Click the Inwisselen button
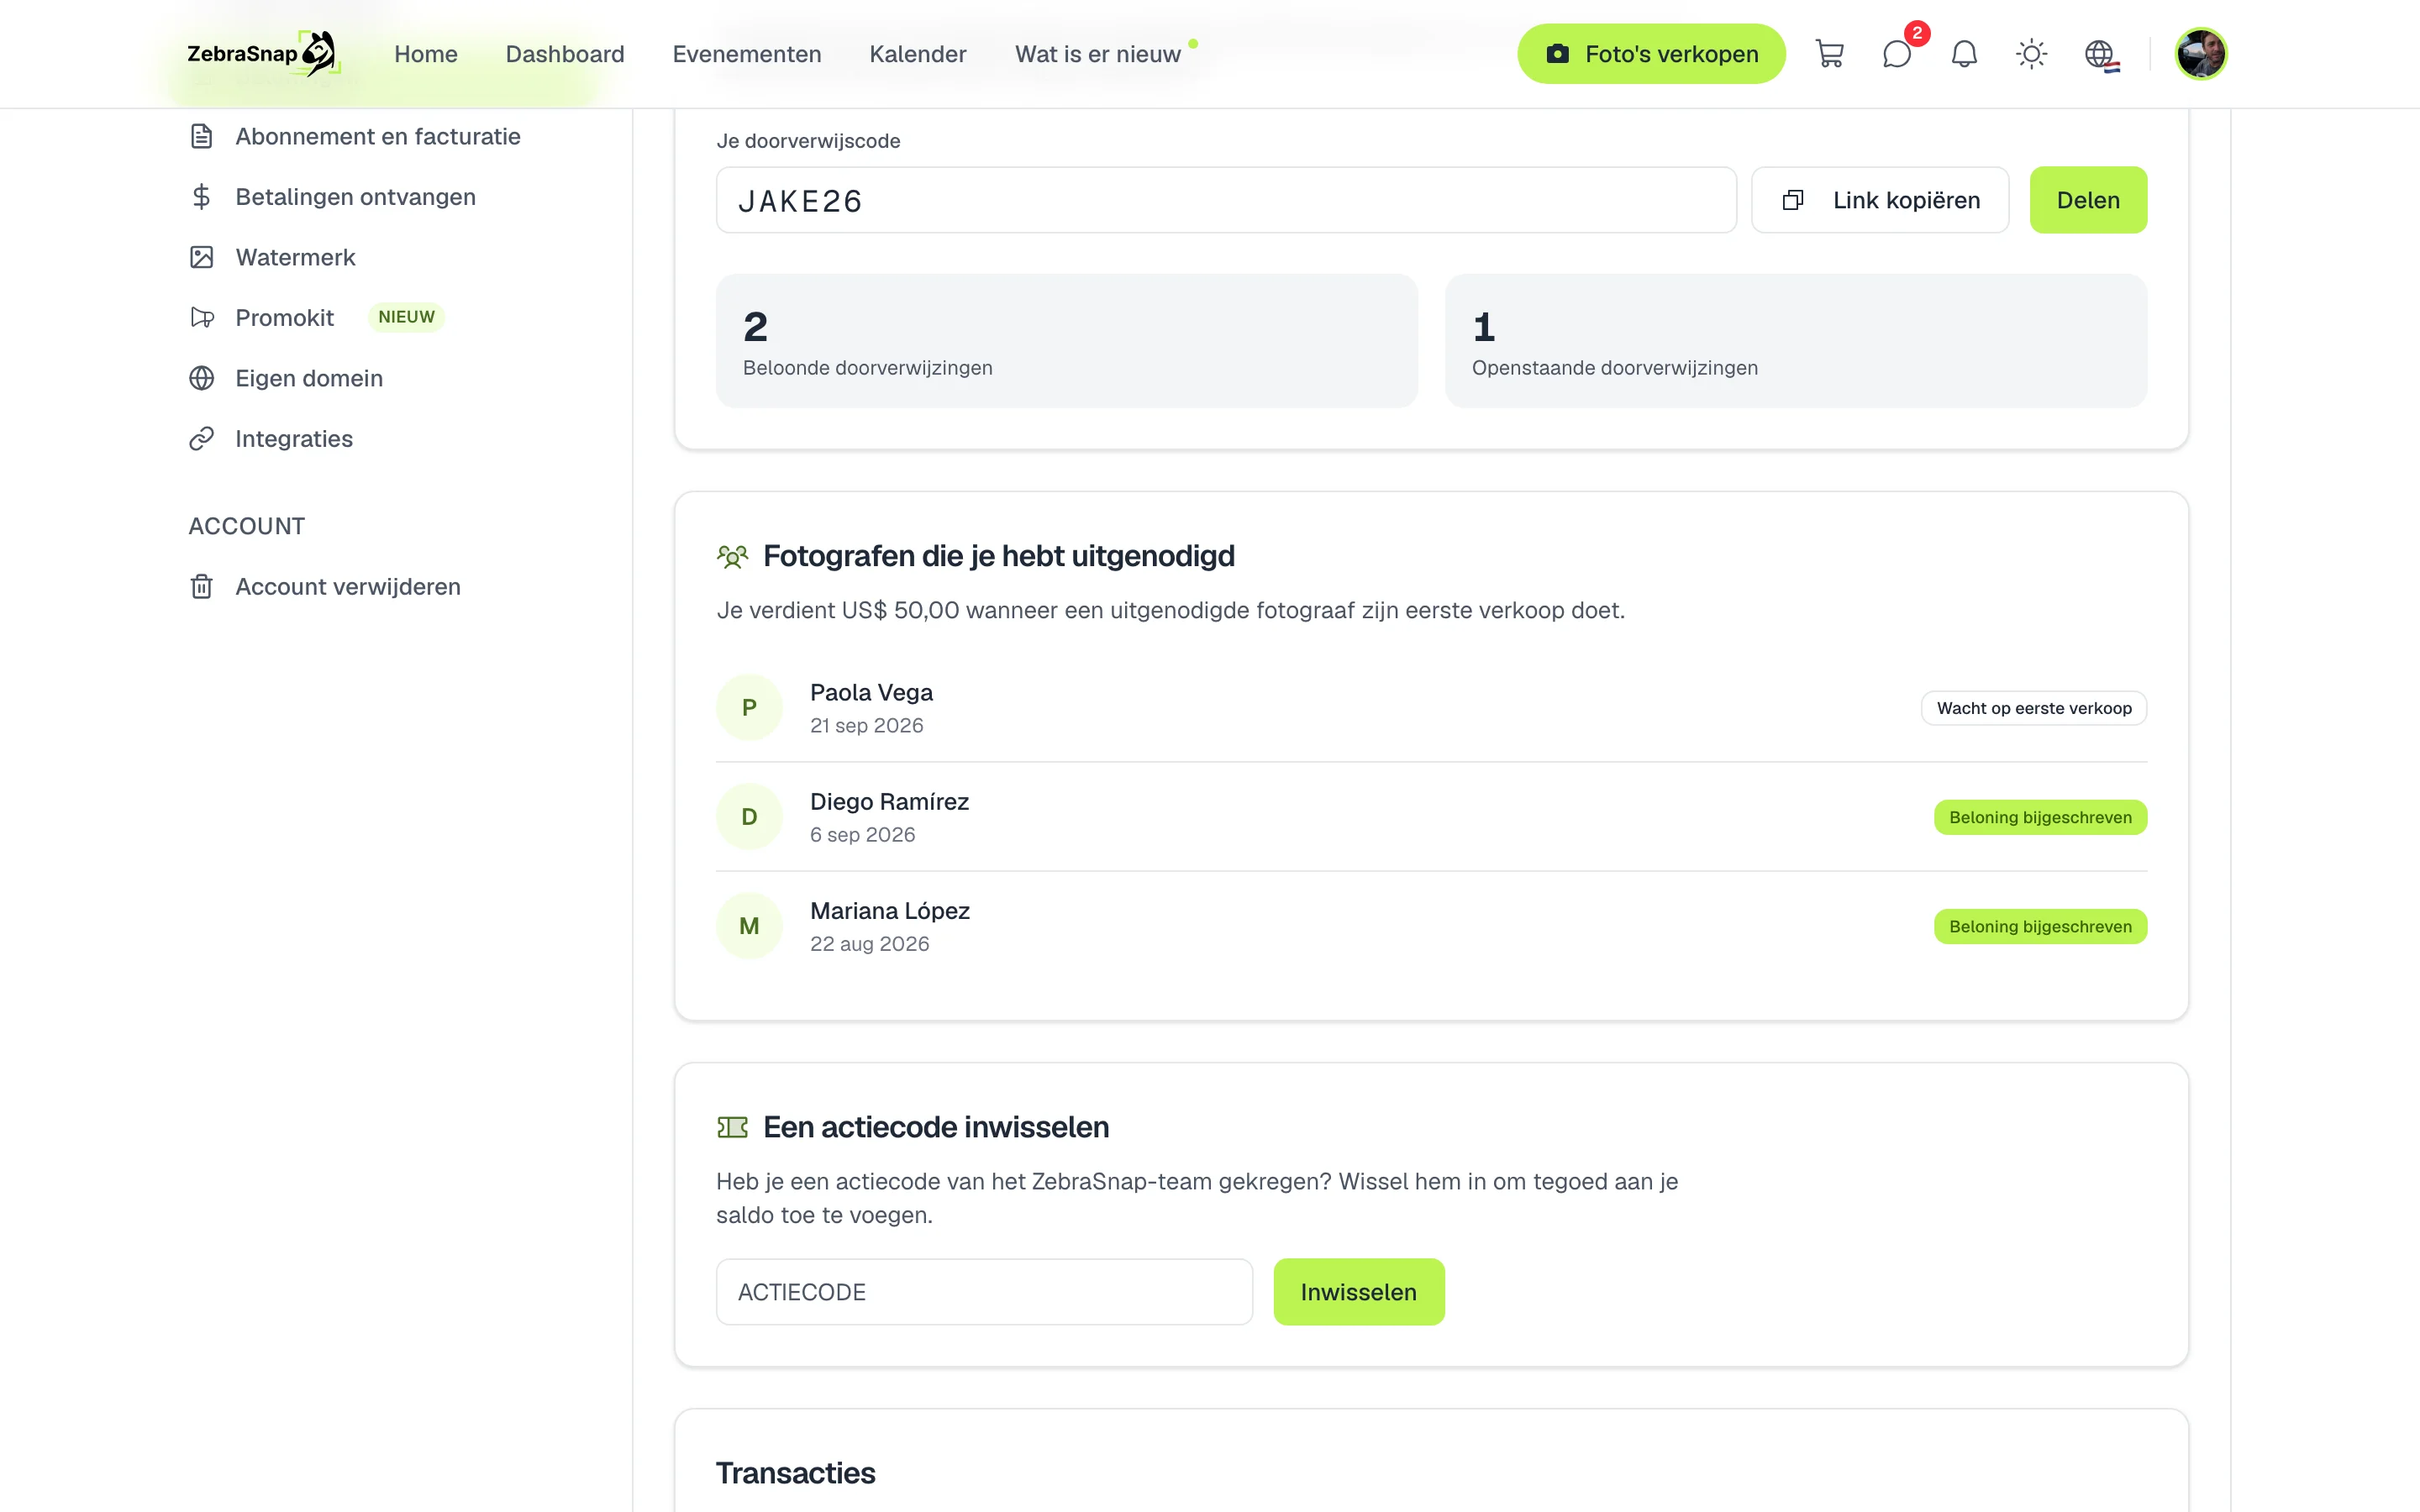The width and height of the screenshot is (2420, 1512). 1358,1292
